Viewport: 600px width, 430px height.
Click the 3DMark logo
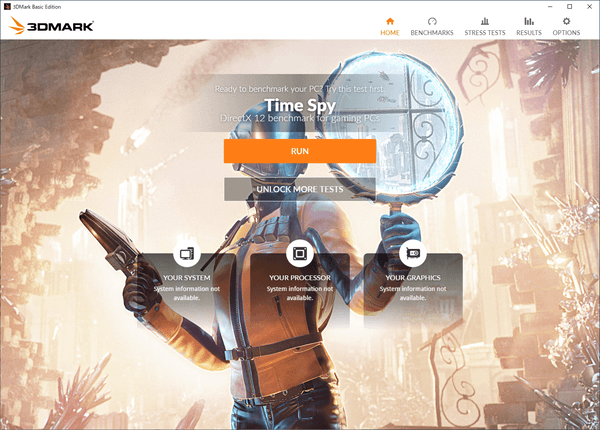pos(51,26)
